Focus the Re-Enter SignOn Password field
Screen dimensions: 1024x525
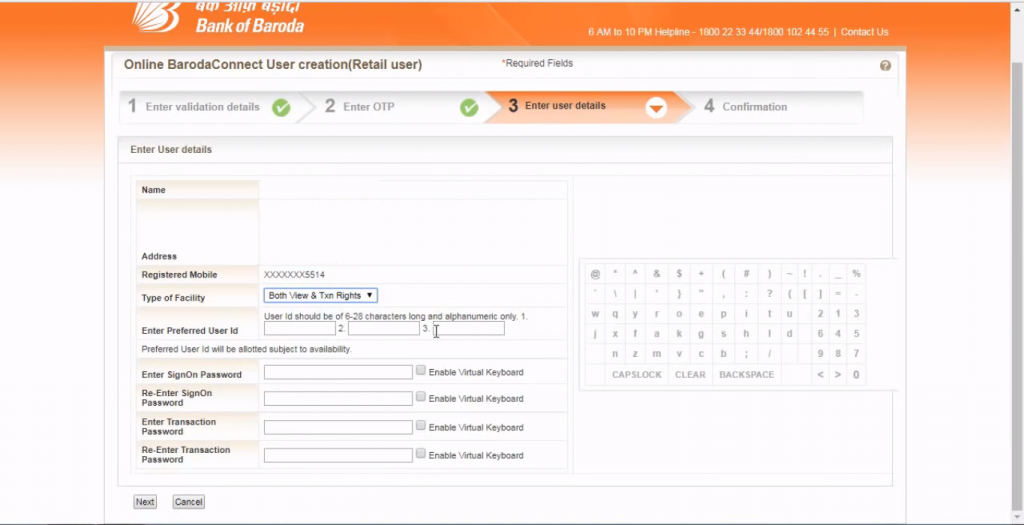pos(338,398)
